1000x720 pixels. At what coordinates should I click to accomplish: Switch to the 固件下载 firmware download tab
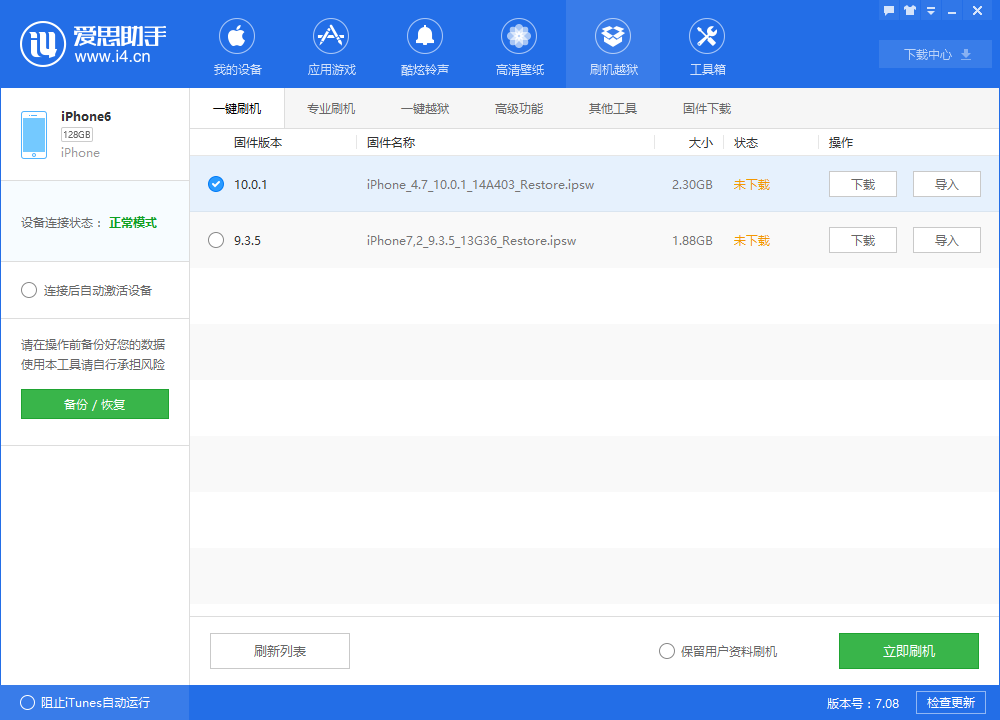706,107
